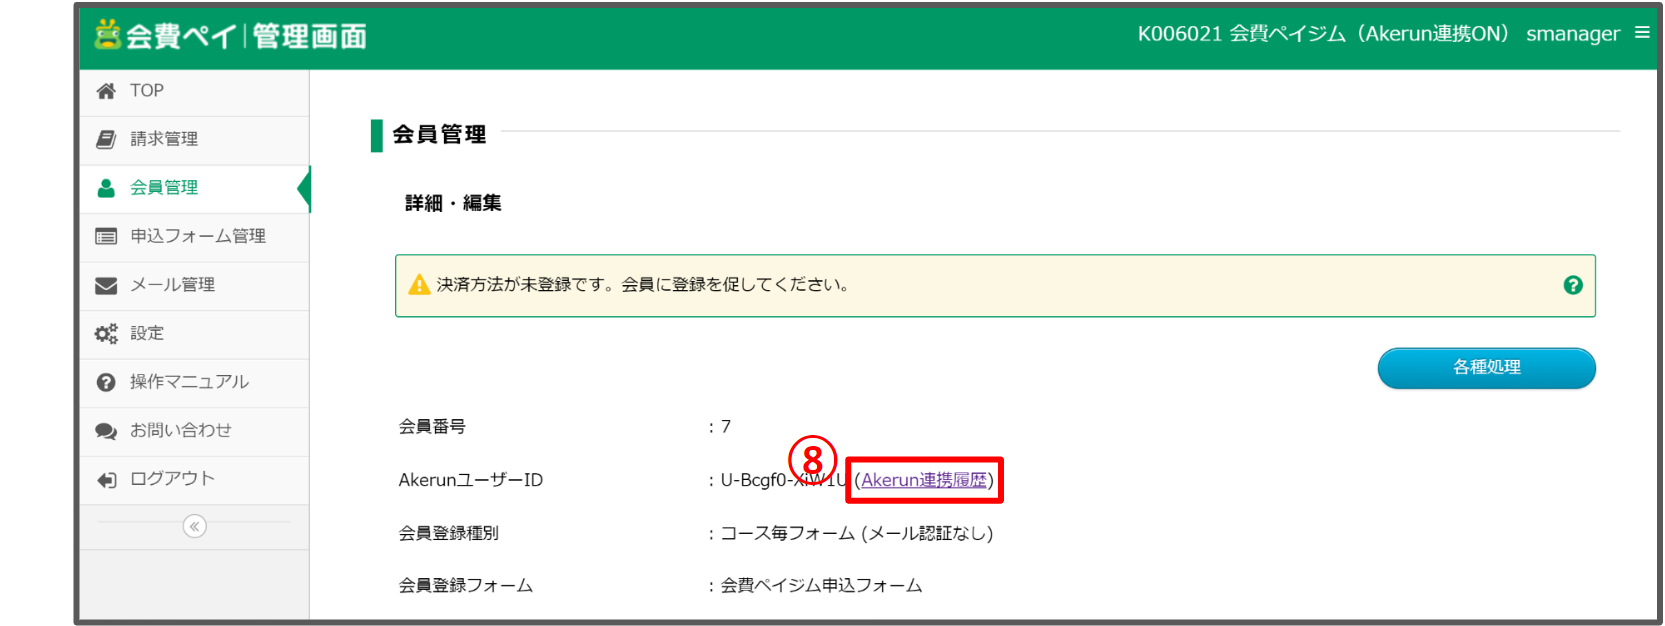Image resolution: width=1665 pixels, height=626 pixels.
Task: Click the smanager username in the header
Action: pos(1572,34)
